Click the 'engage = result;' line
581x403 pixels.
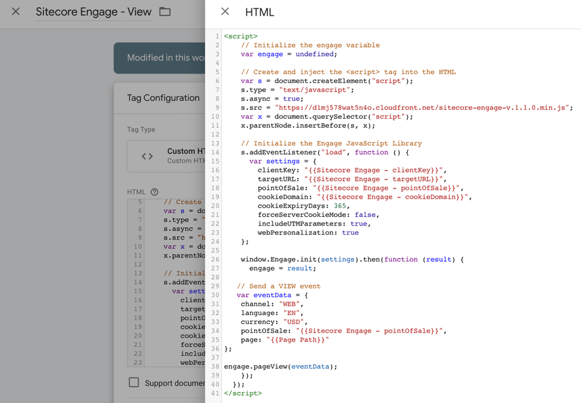pyautogui.click(x=282, y=269)
